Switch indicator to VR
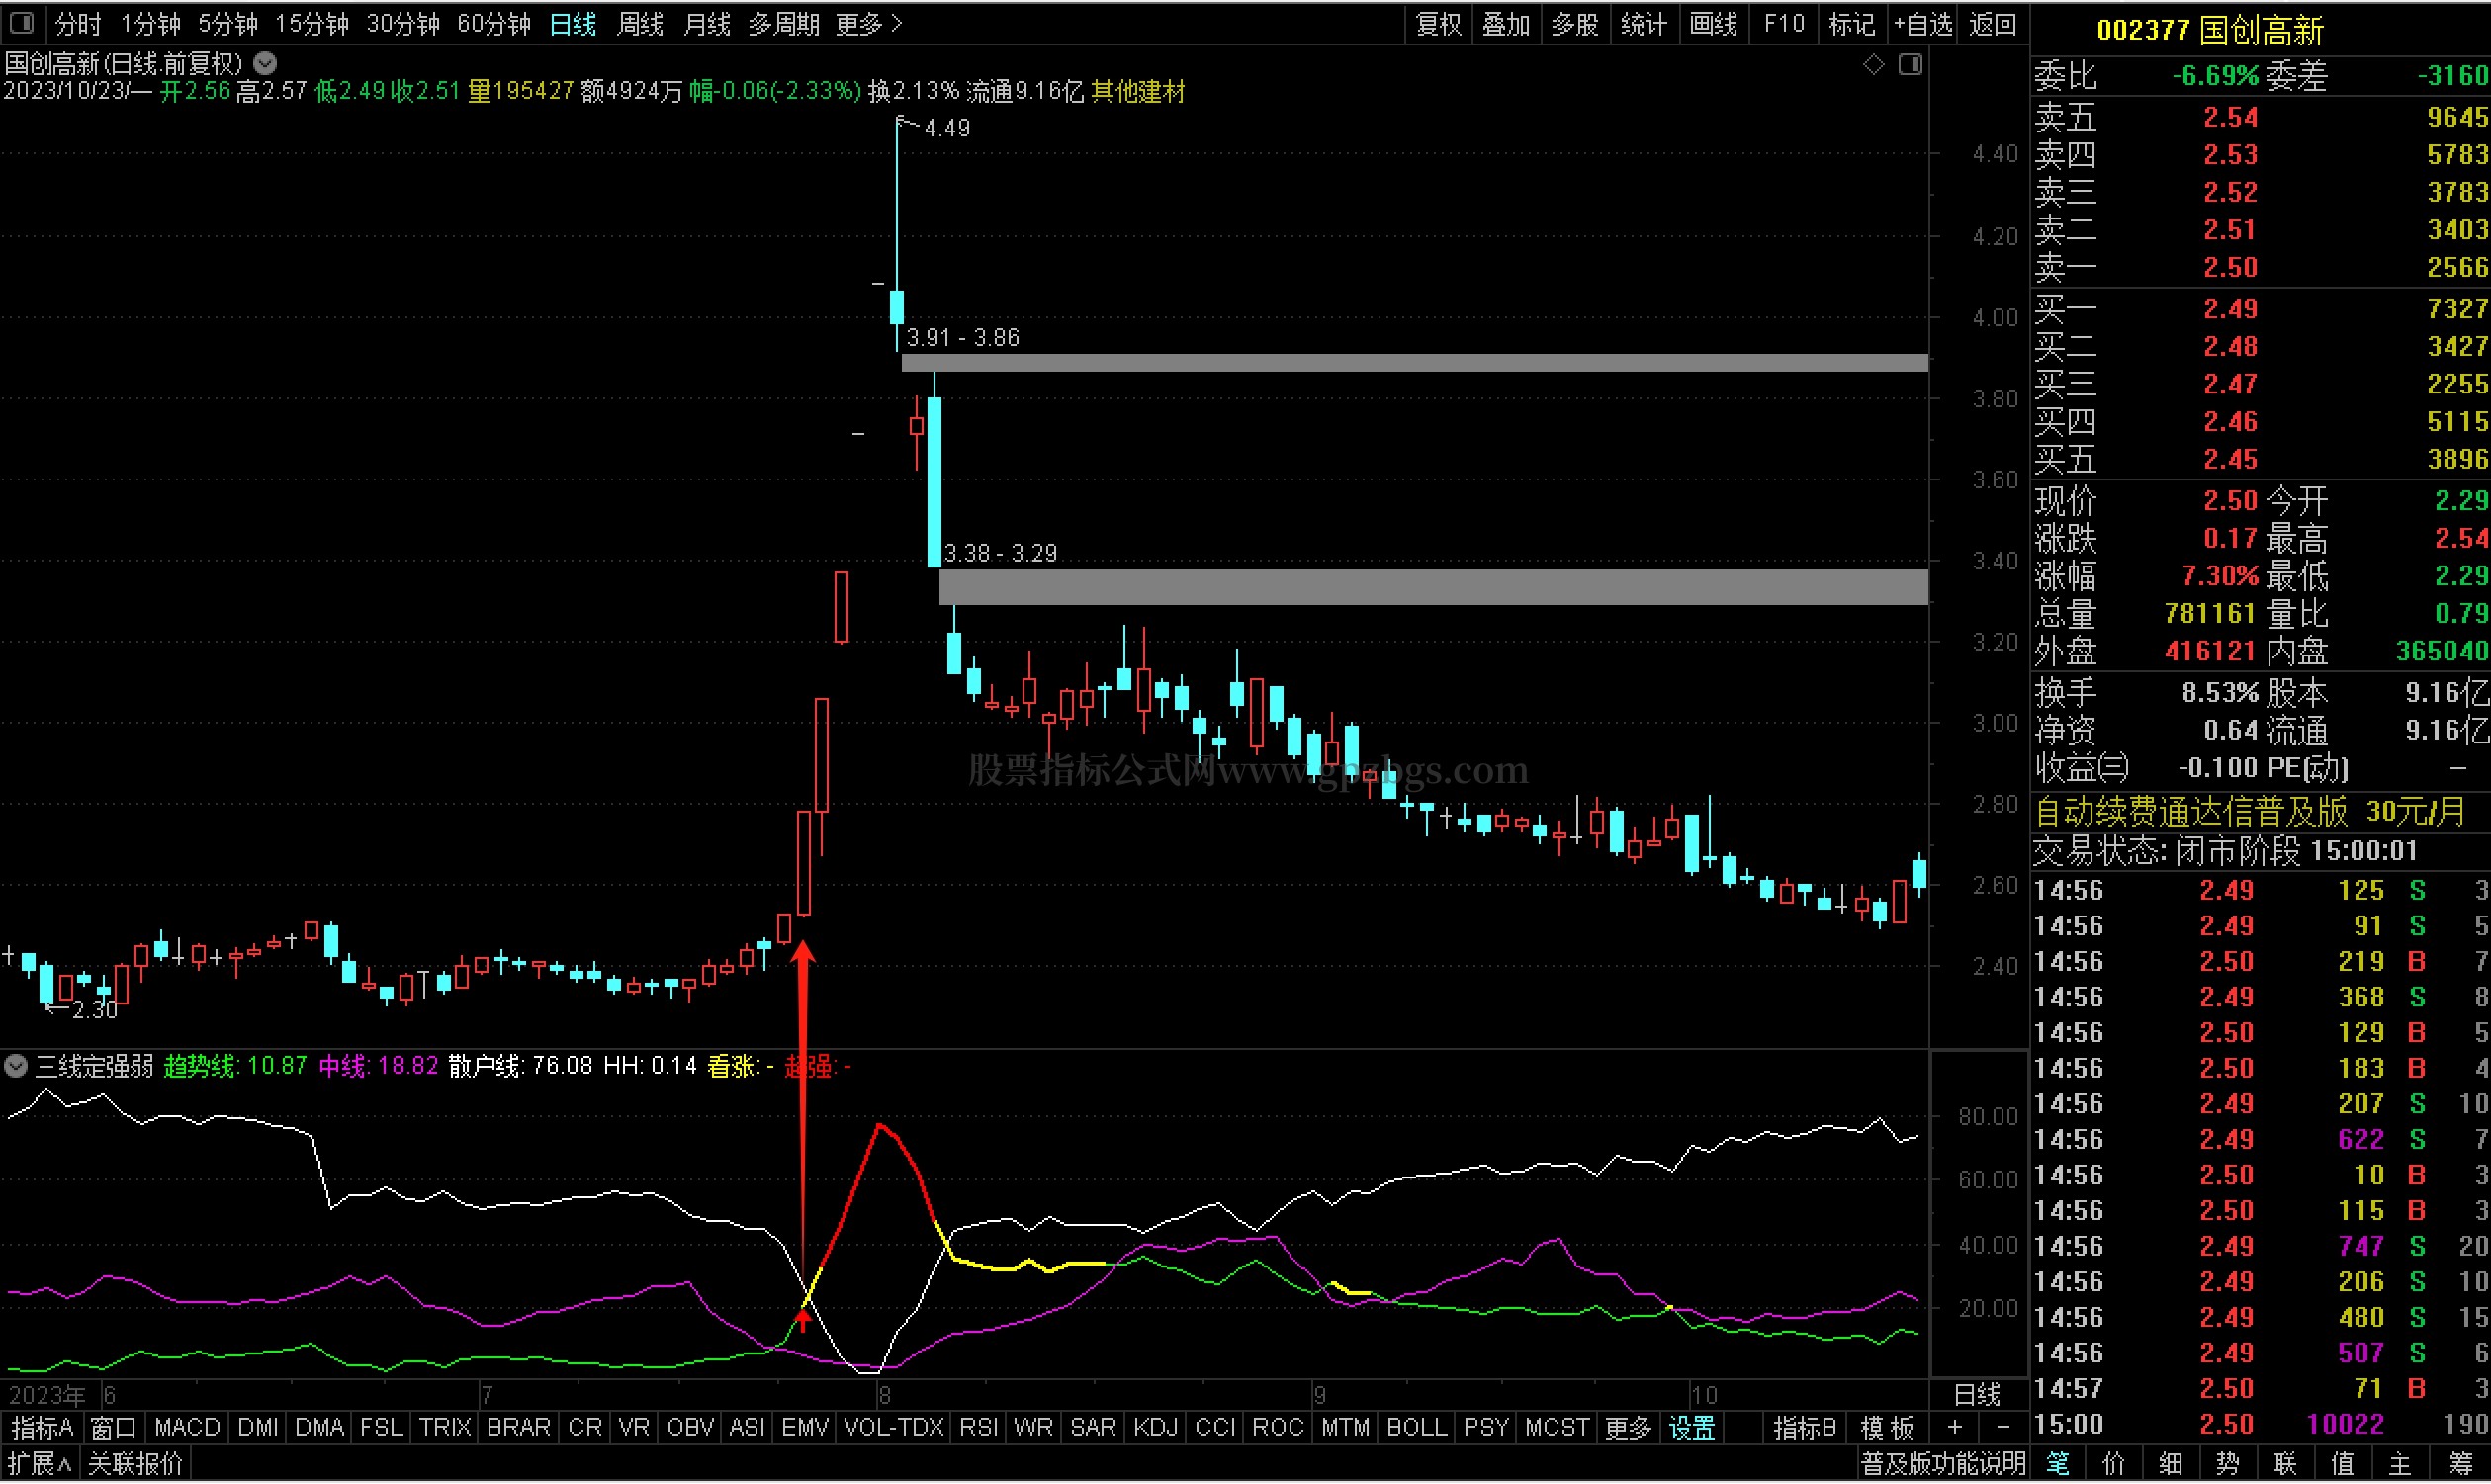 (x=634, y=1429)
